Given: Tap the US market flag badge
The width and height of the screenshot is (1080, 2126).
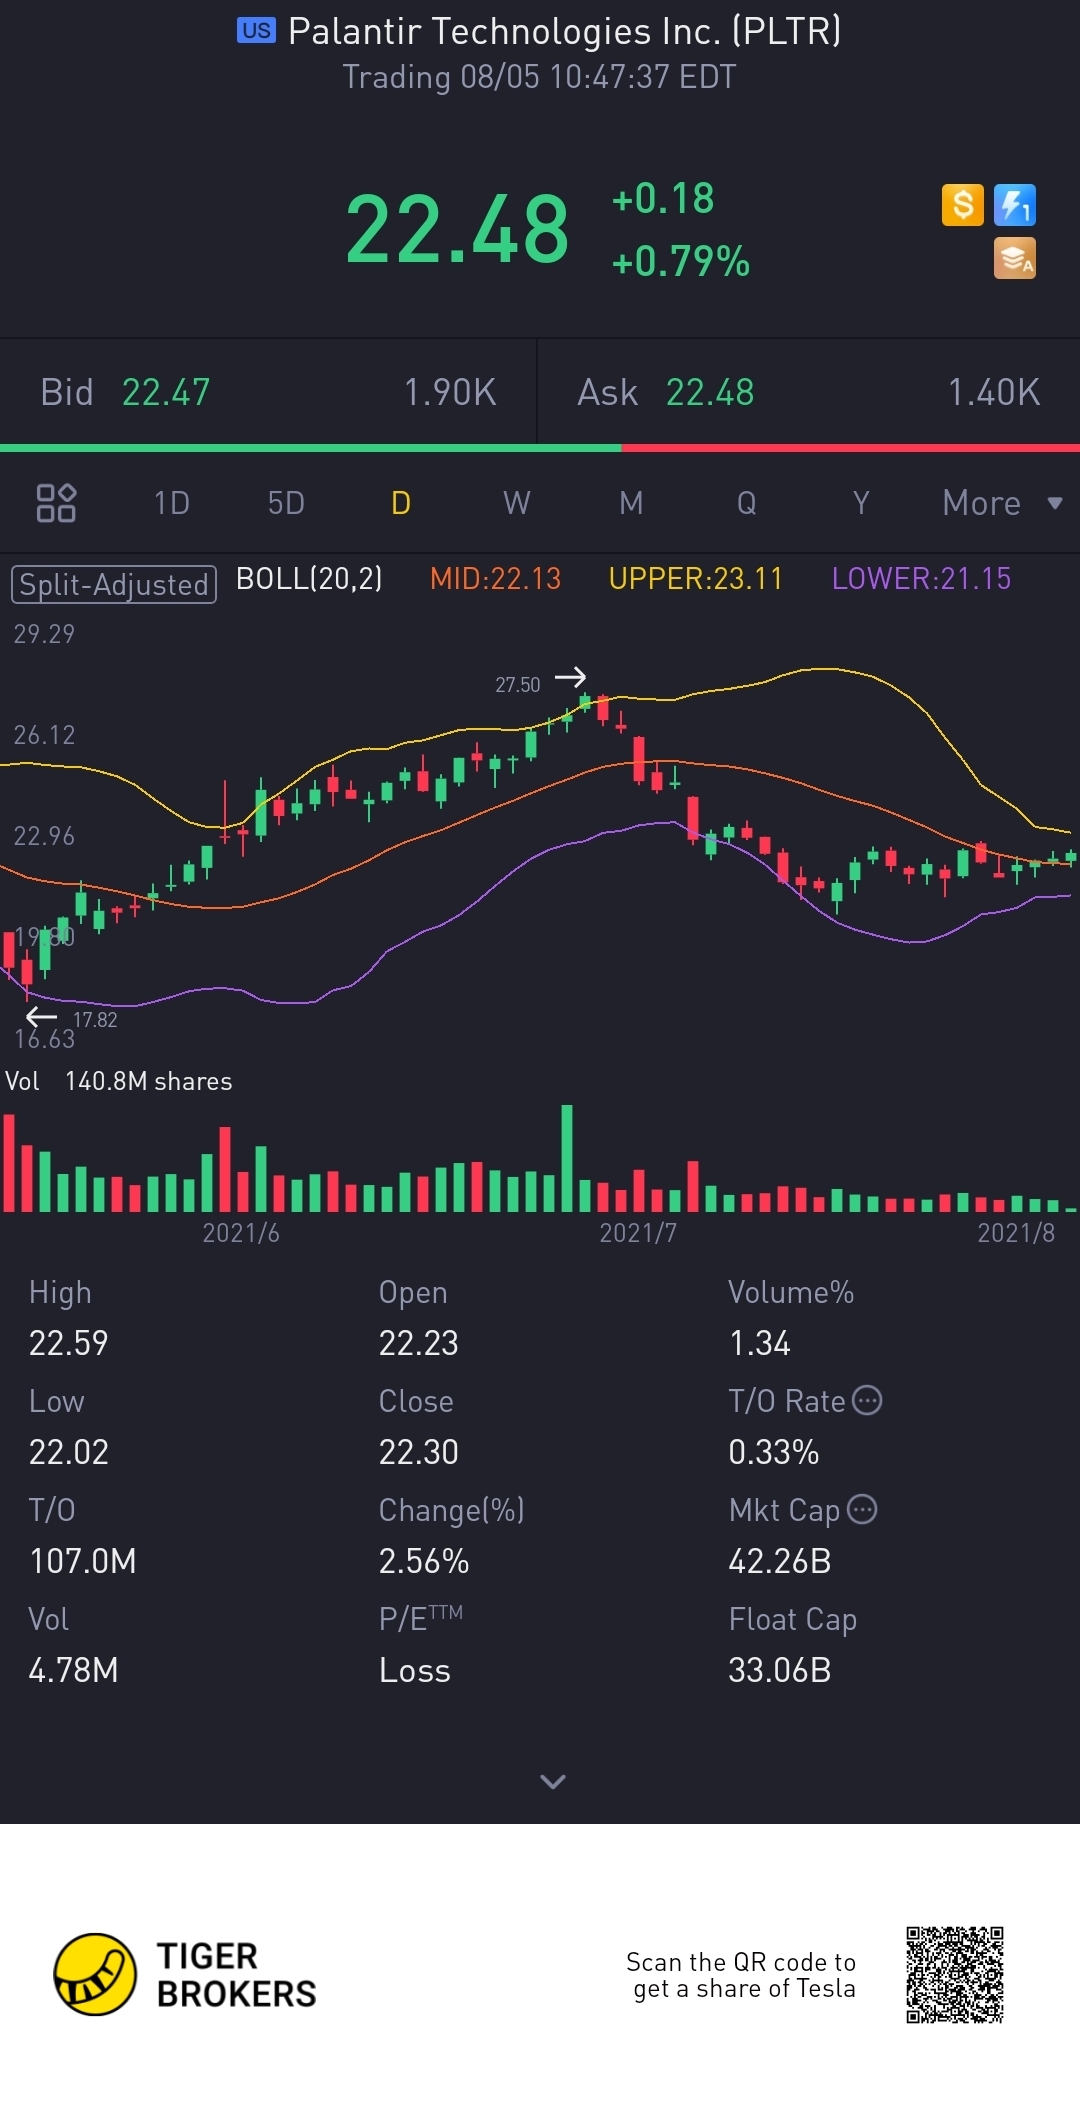Looking at the screenshot, I should pos(256,31).
